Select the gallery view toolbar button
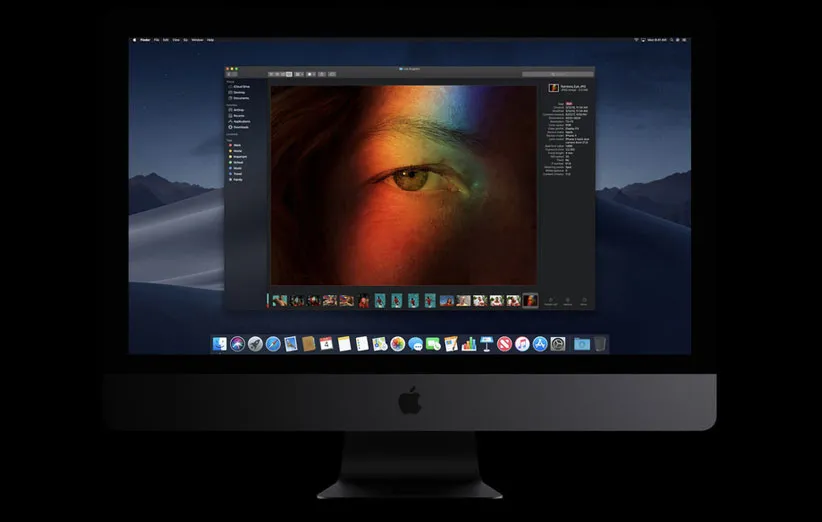This screenshot has width=822, height=522. pos(289,74)
